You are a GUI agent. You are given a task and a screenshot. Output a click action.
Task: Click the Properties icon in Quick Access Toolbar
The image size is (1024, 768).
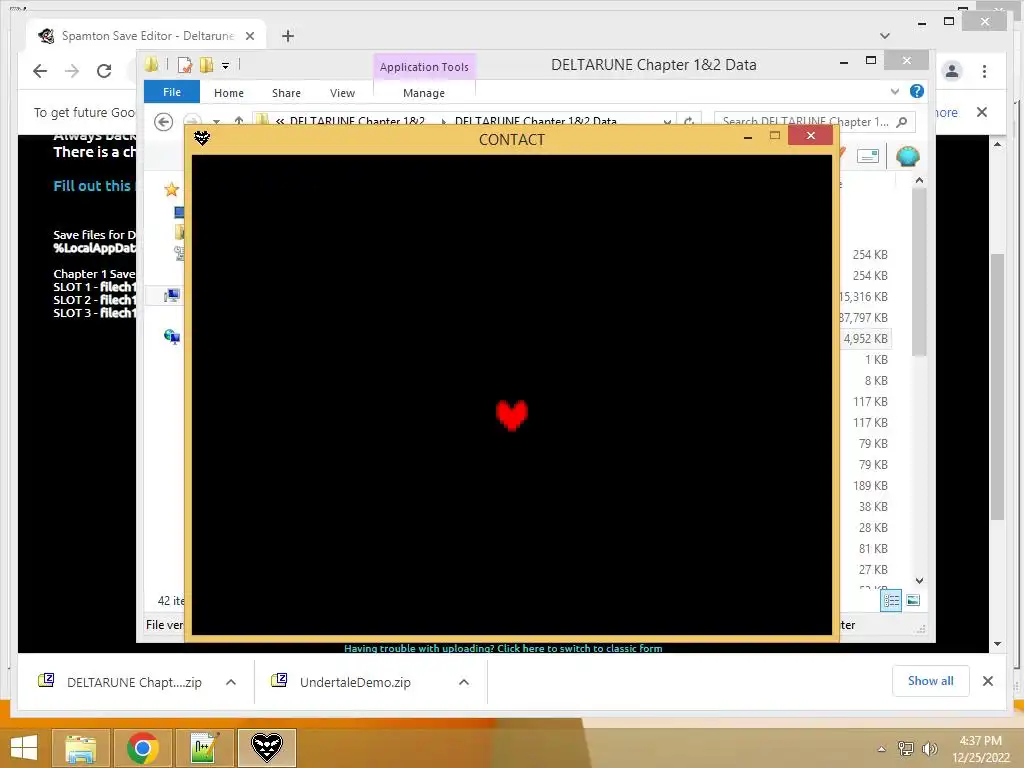(x=185, y=65)
